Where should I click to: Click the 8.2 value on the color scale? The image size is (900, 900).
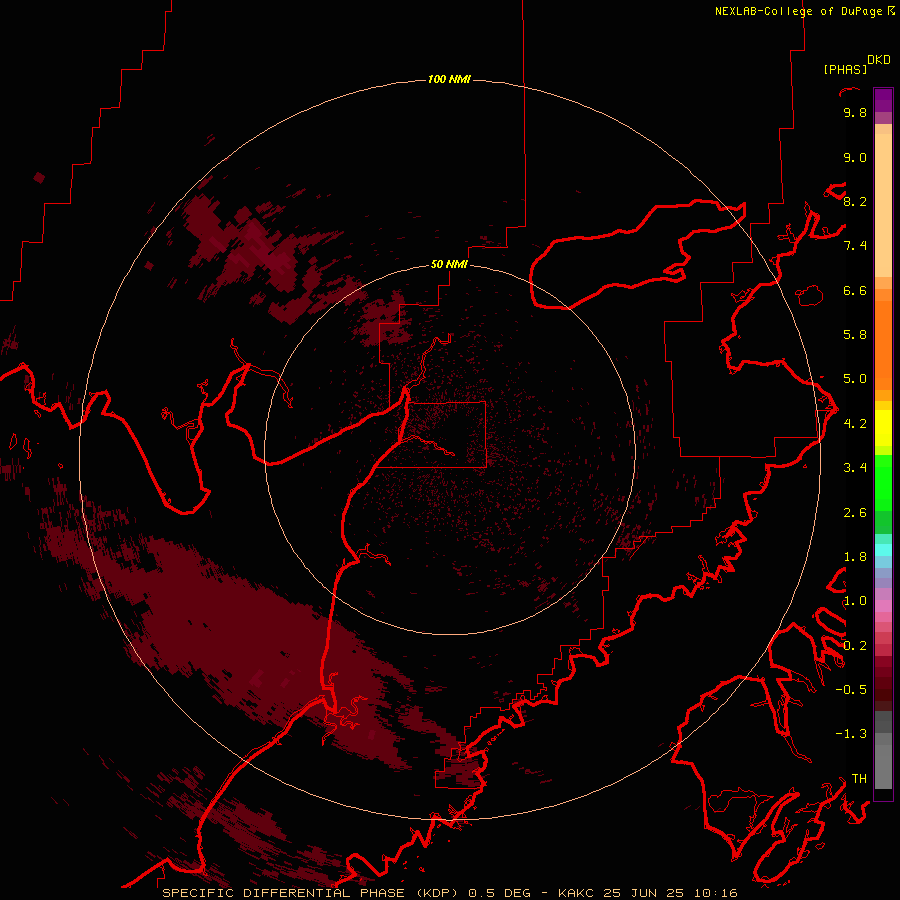point(855,201)
